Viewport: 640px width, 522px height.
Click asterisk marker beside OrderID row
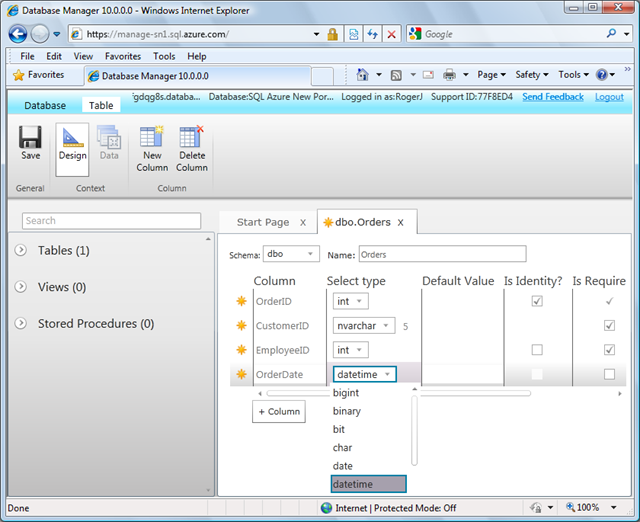(241, 301)
